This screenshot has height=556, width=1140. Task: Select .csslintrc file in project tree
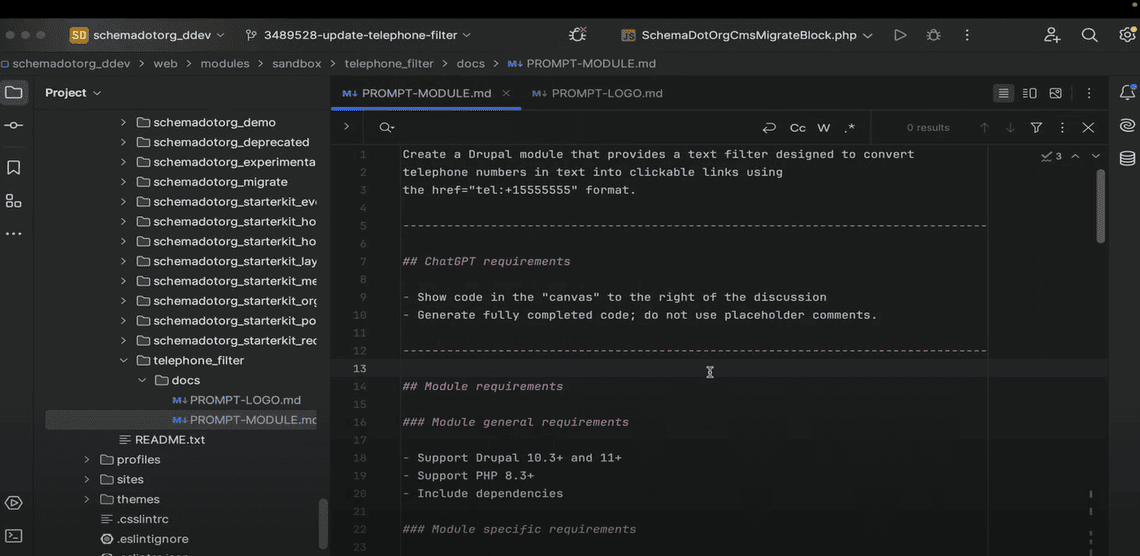click(134, 519)
